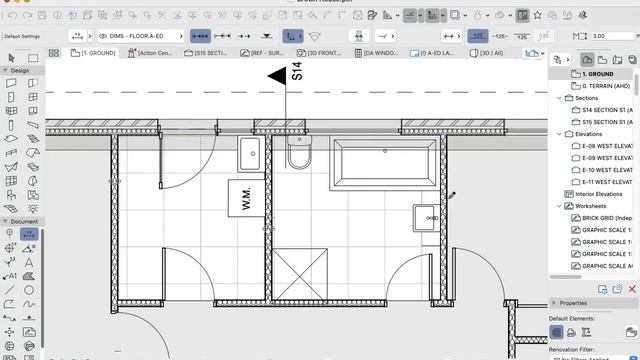Select the Angle Dimension tool
The height and width of the screenshot is (360, 640).
click(29, 248)
